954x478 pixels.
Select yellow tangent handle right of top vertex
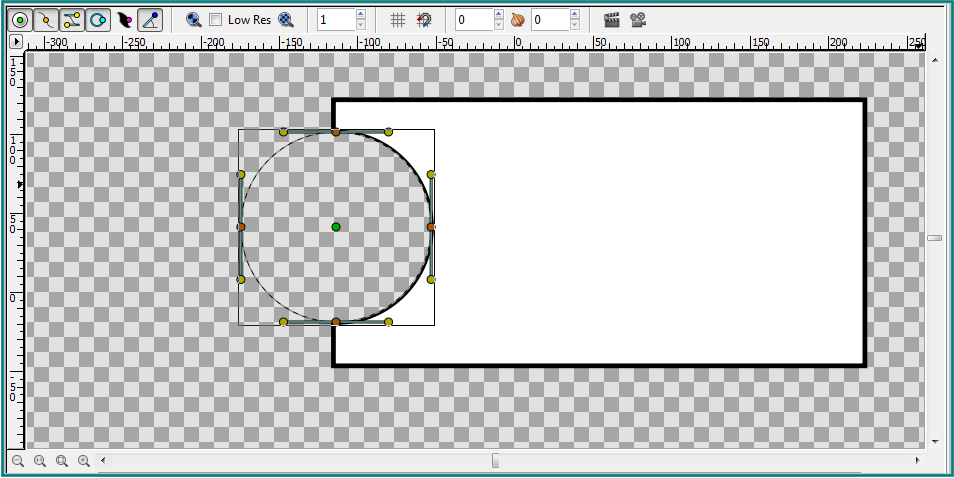388,131
